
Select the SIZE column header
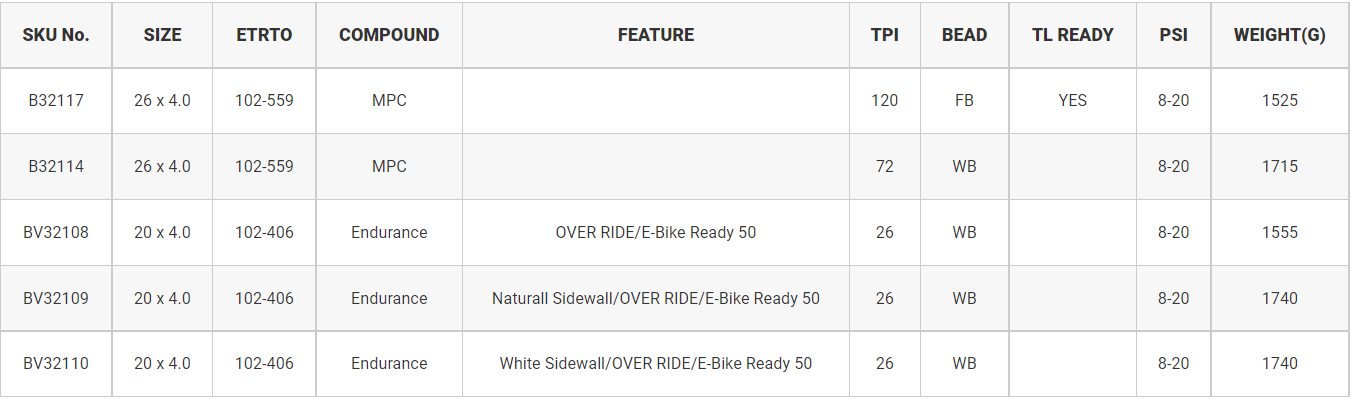point(162,35)
